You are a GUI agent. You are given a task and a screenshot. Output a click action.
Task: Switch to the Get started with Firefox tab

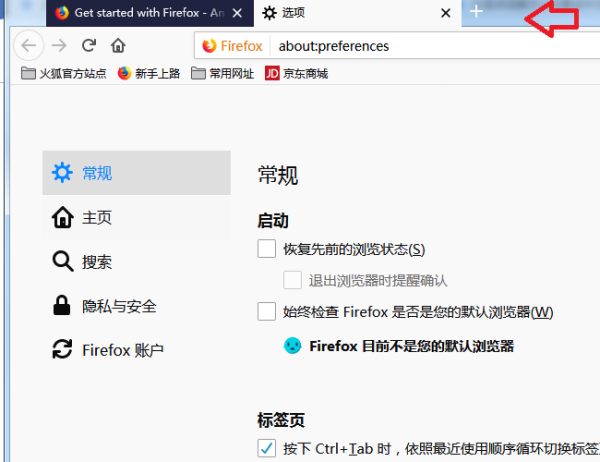click(x=150, y=13)
